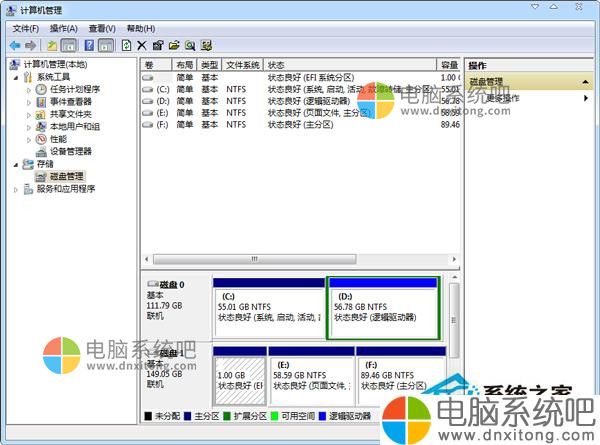
Task: Click the drive icon of volume C: row
Action: click(148, 90)
